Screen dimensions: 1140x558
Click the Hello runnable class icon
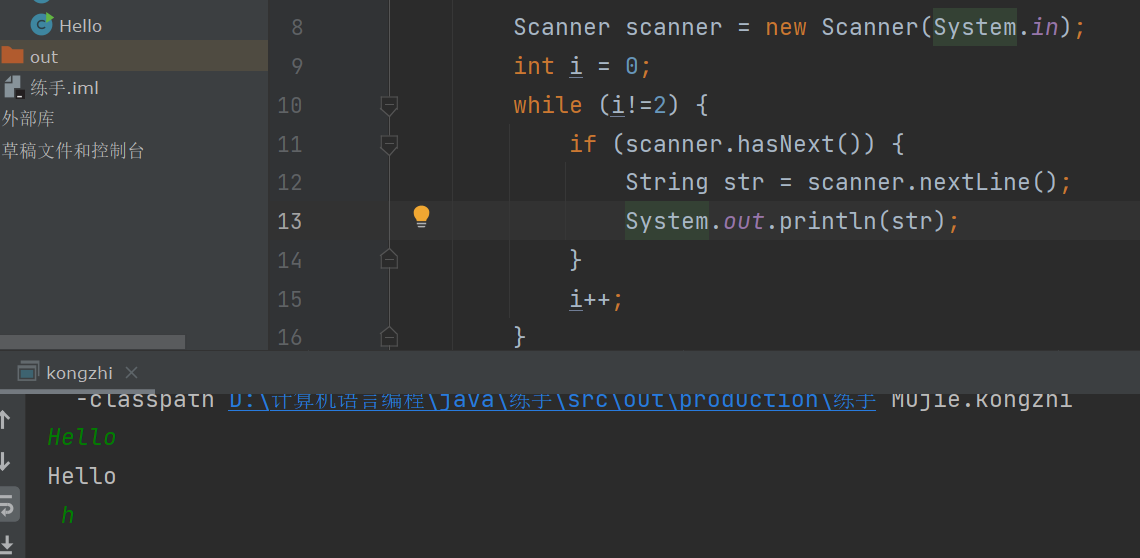tap(41, 24)
